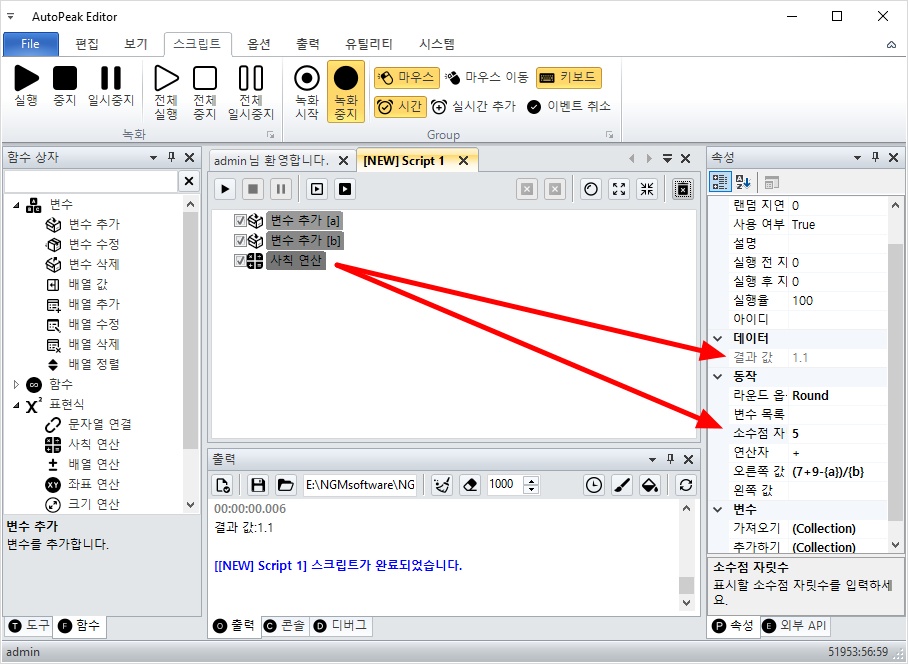Stop recording with 녹화 중지
Screen dimensions: 908x664
(x=346, y=91)
